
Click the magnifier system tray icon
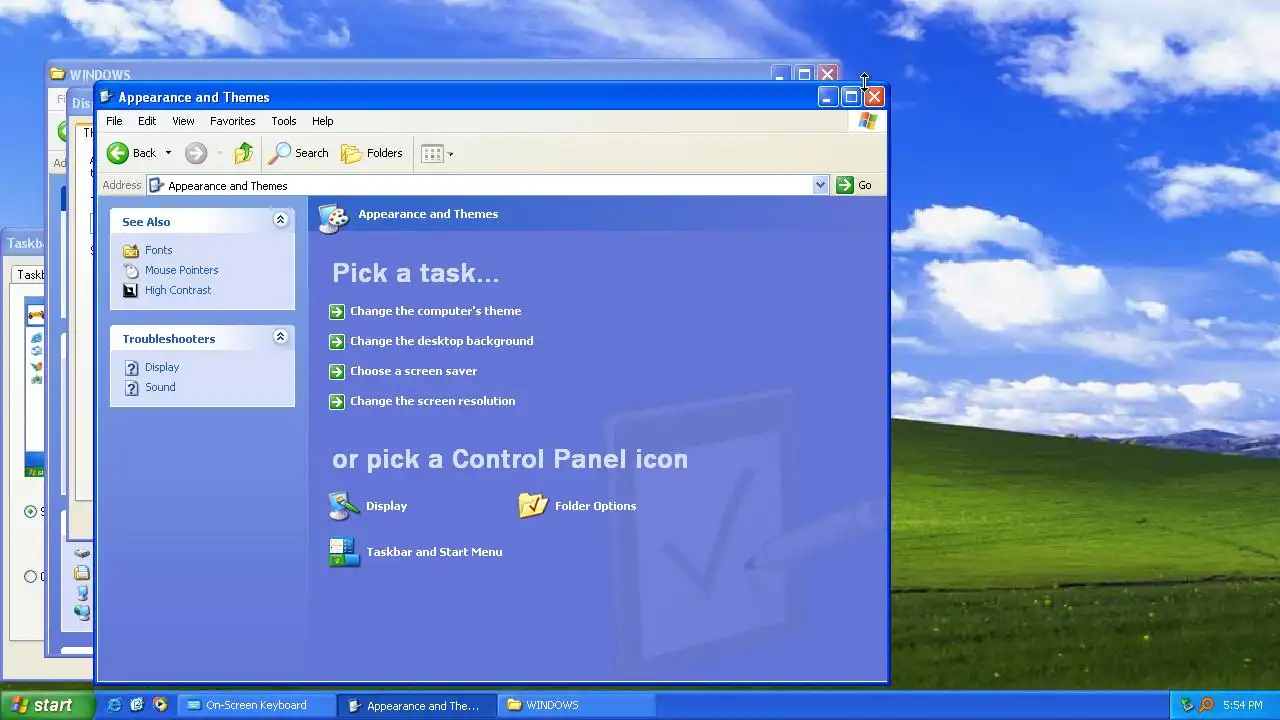(1206, 705)
